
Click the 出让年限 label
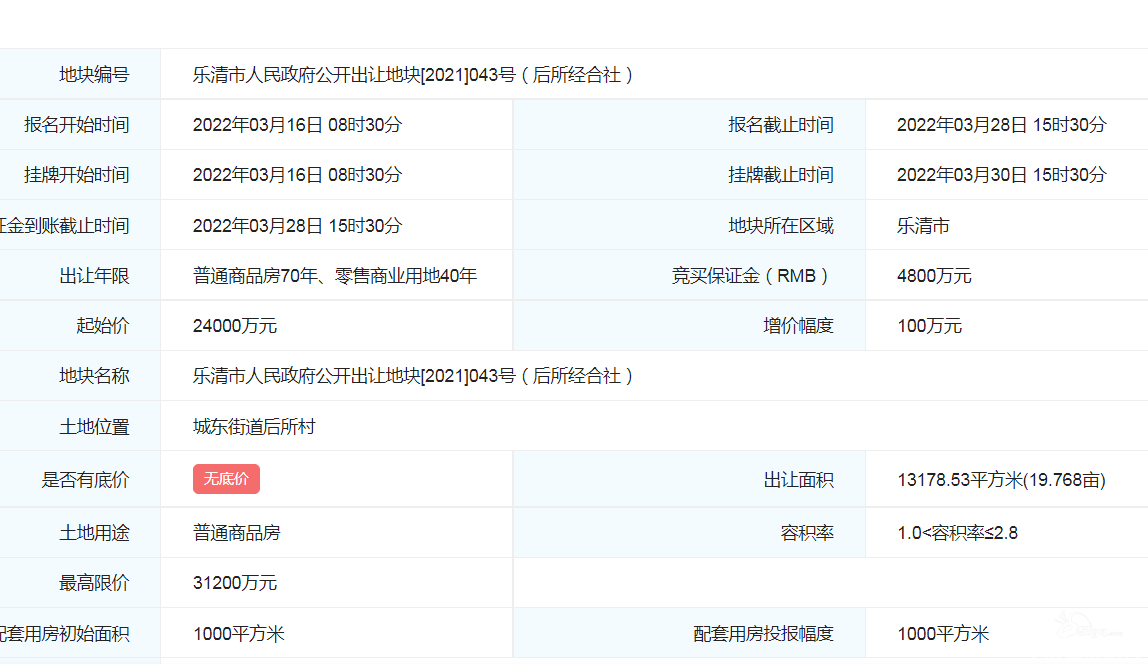[x=94, y=276]
